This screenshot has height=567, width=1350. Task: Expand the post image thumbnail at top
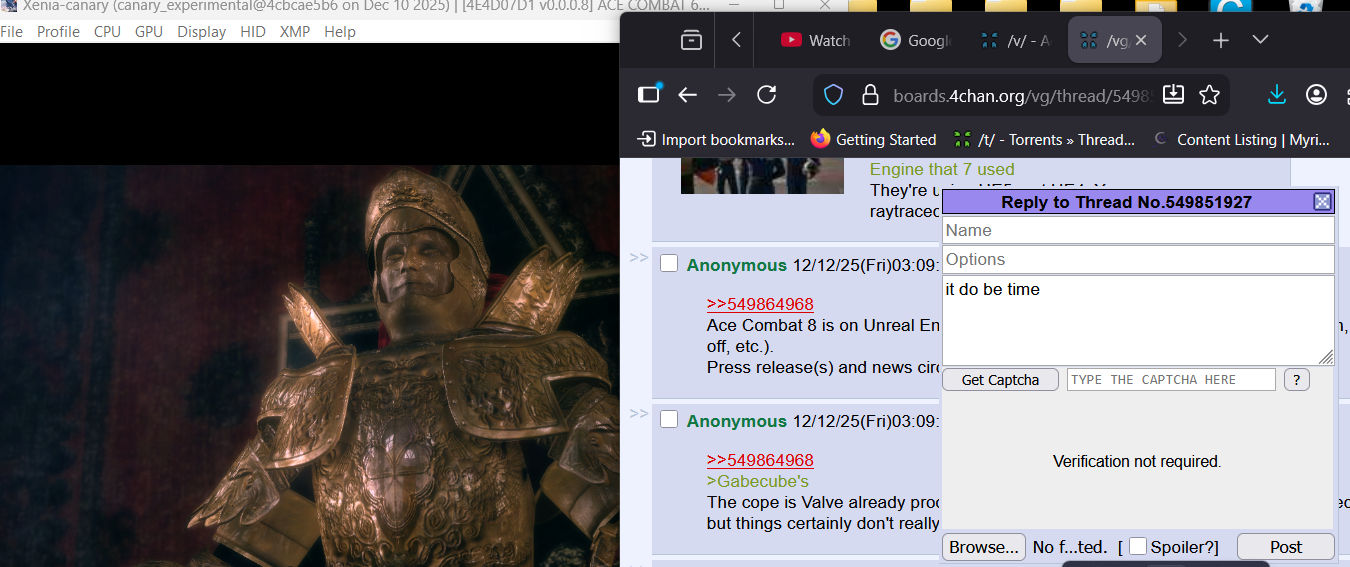(x=762, y=176)
